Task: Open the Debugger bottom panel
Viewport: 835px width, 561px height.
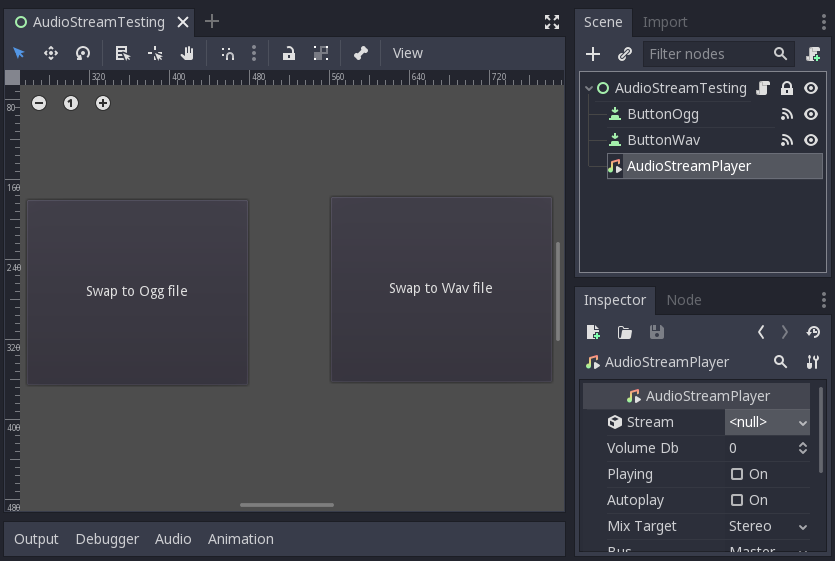Action: [107, 539]
